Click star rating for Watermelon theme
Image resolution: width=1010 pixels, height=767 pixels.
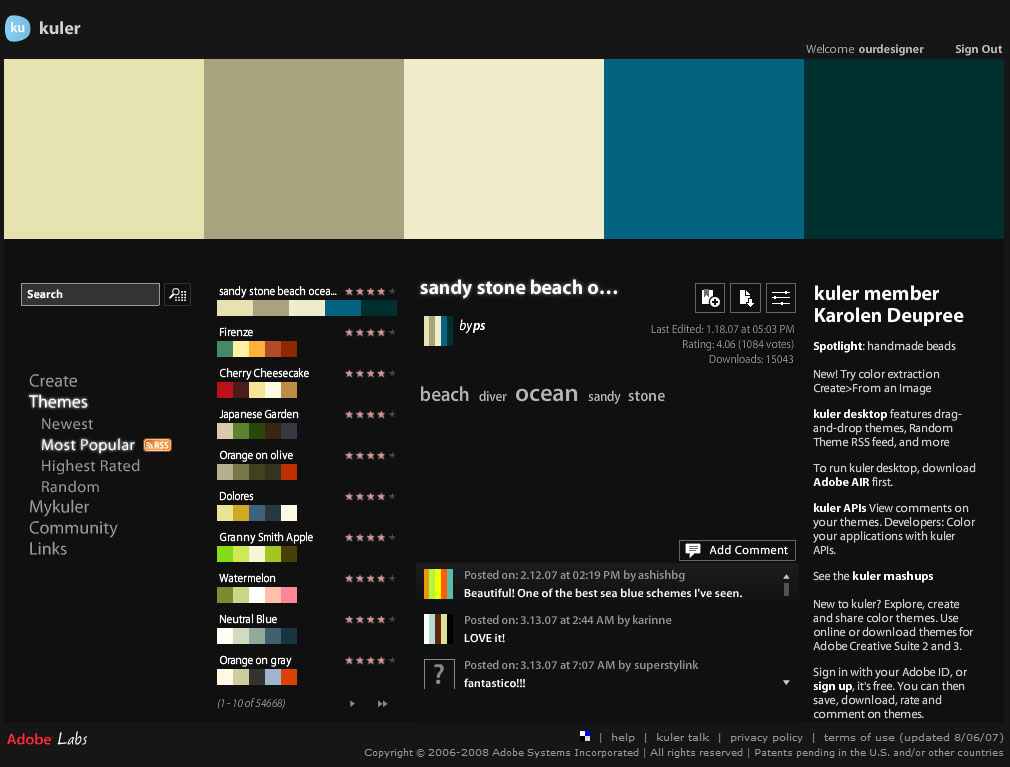[370, 578]
